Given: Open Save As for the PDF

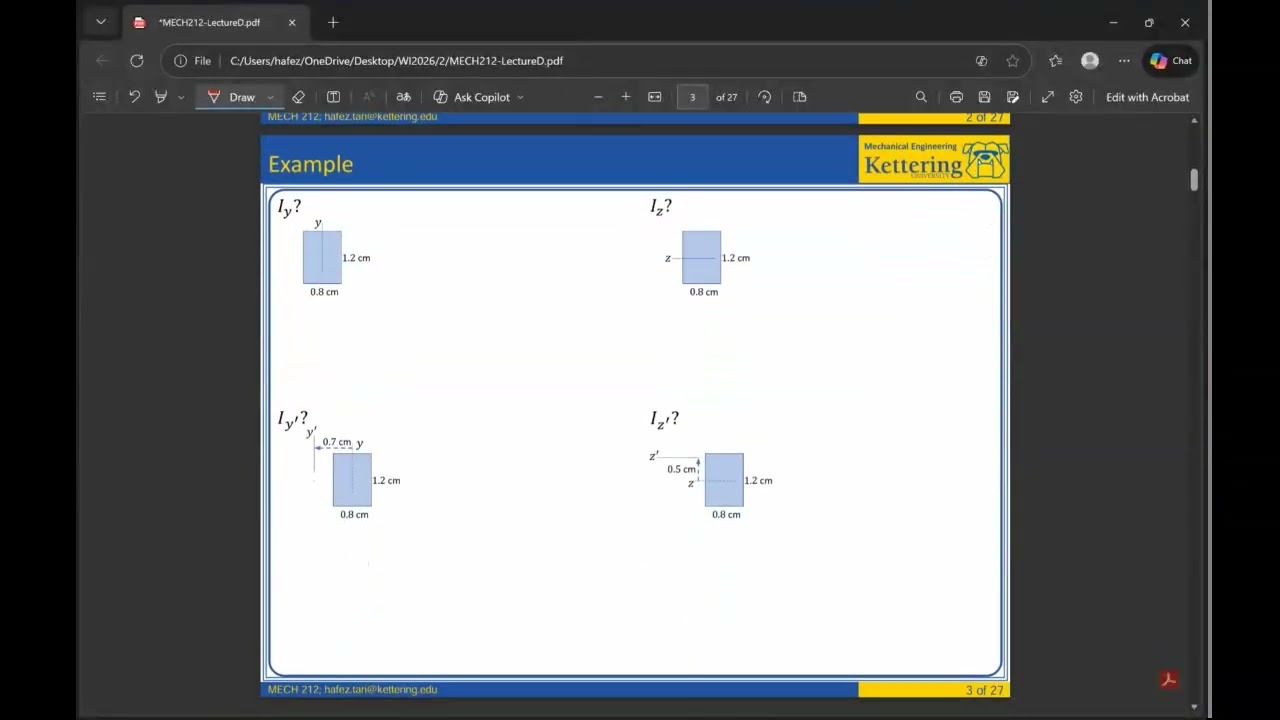Looking at the screenshot, I should (x=1013, y=97).
